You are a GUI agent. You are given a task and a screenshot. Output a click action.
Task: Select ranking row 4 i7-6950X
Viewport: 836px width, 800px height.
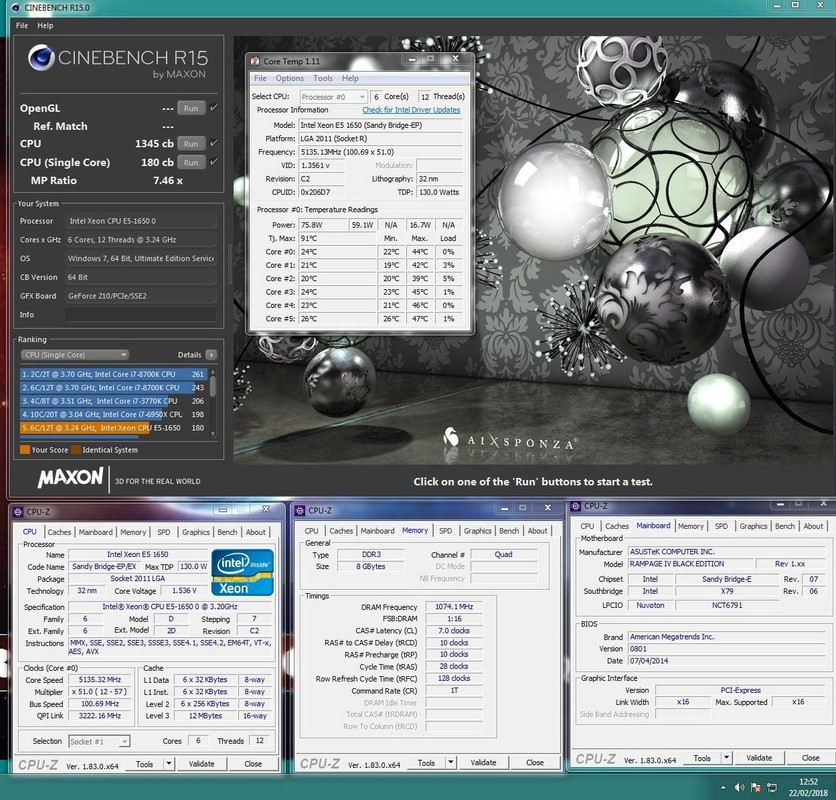[113, 414]
